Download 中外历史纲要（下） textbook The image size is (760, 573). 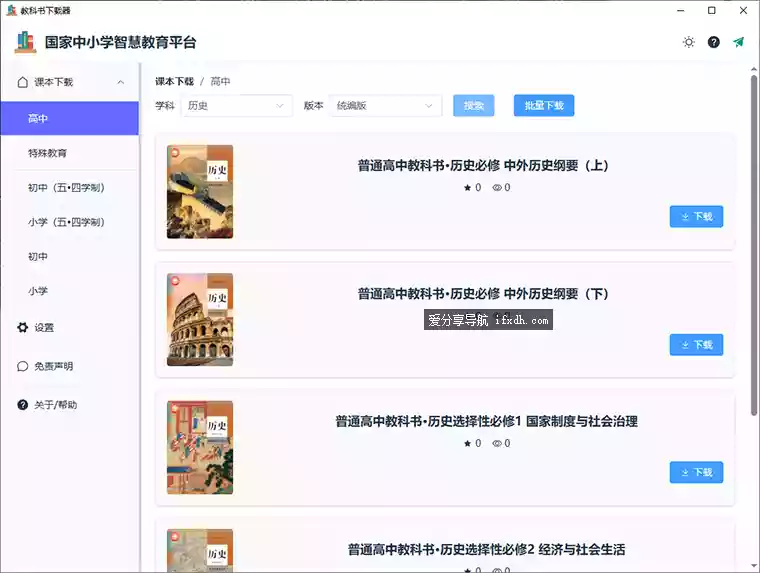(696, 345)
